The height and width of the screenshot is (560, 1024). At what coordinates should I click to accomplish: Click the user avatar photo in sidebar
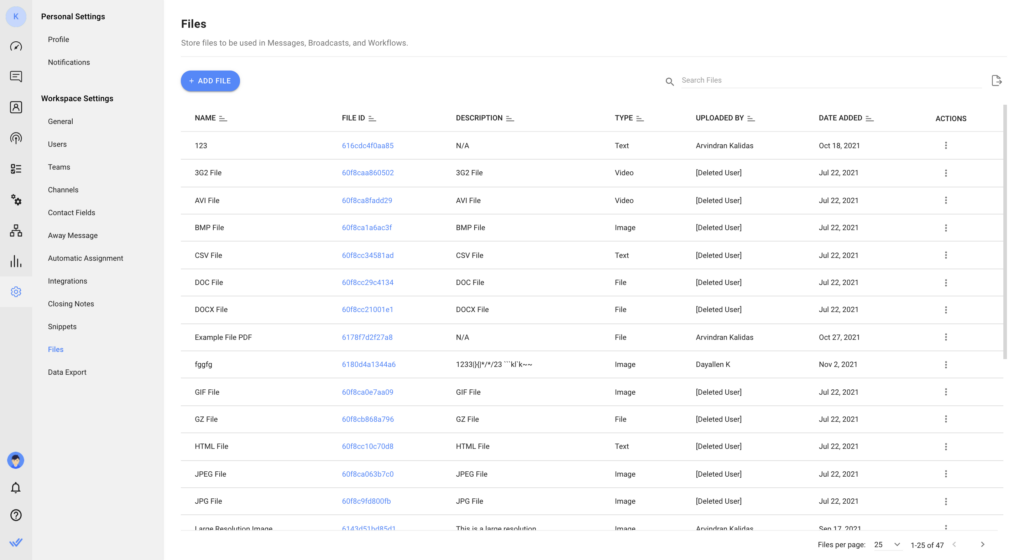[x=16, y=460]
